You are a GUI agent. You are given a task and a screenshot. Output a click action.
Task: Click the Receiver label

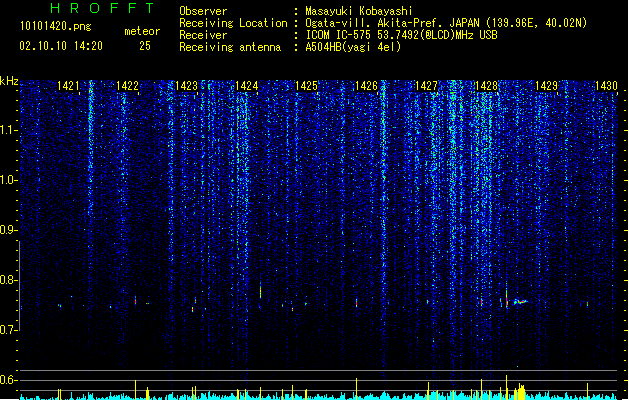pyautogui.click(x=203, y=35)
